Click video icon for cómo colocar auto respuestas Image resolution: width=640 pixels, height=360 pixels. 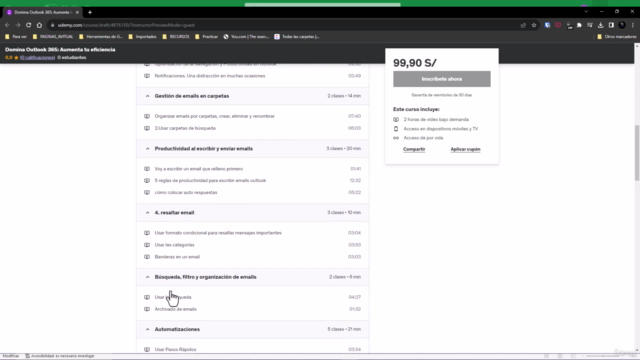[147, 193]
